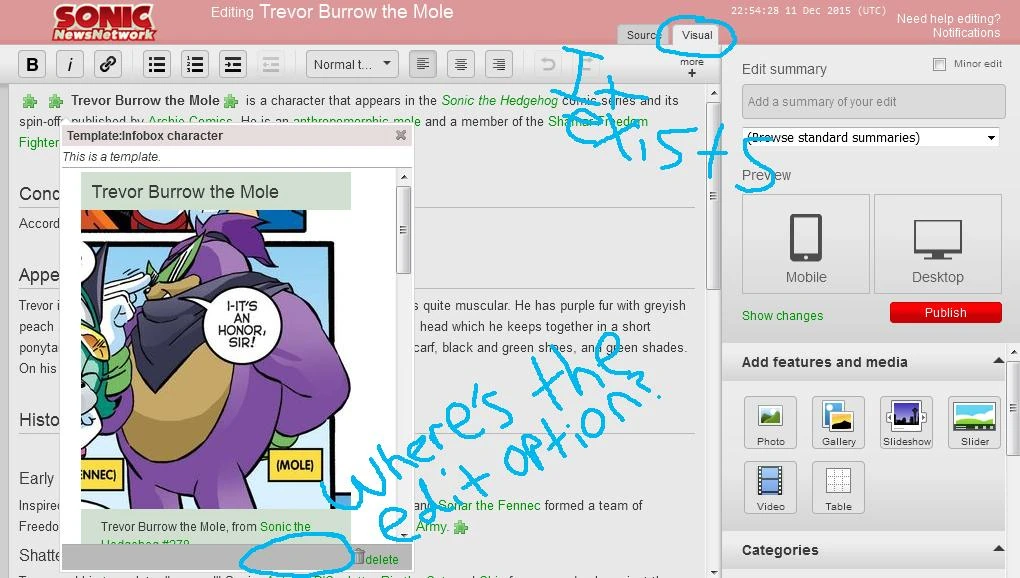
Task: Insert a bulleted list
Action: pyautogui.click(x=157, y=65)
